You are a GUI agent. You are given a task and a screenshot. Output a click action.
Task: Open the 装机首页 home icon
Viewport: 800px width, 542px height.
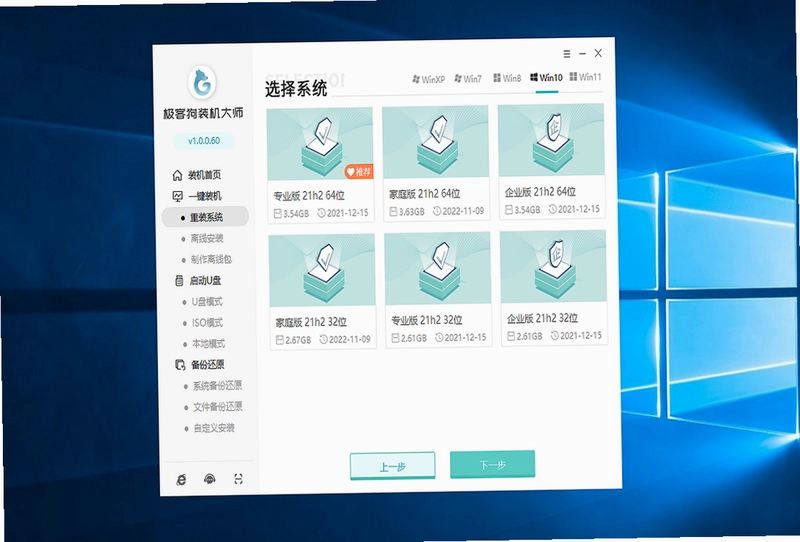[177, 176]
